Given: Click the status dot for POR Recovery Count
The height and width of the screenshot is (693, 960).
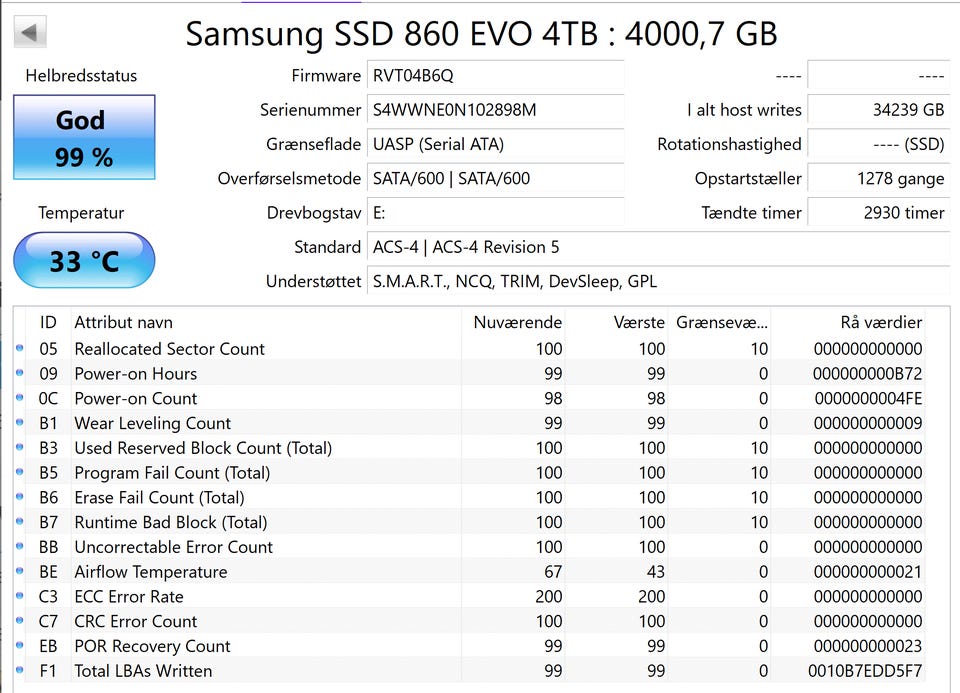Looking at the screenshot, I should click(x=20, y=645).
